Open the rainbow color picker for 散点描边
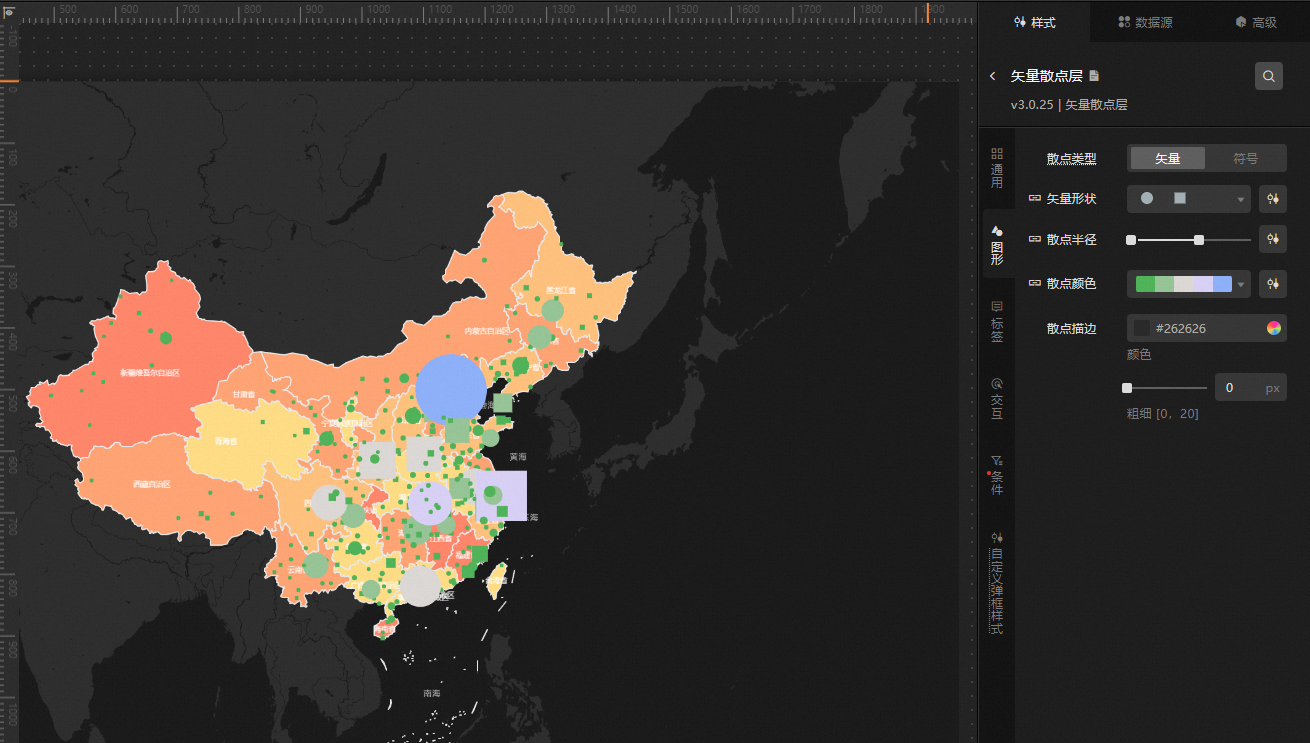This screenshot has width=1310, height=743. (1273, 328)
